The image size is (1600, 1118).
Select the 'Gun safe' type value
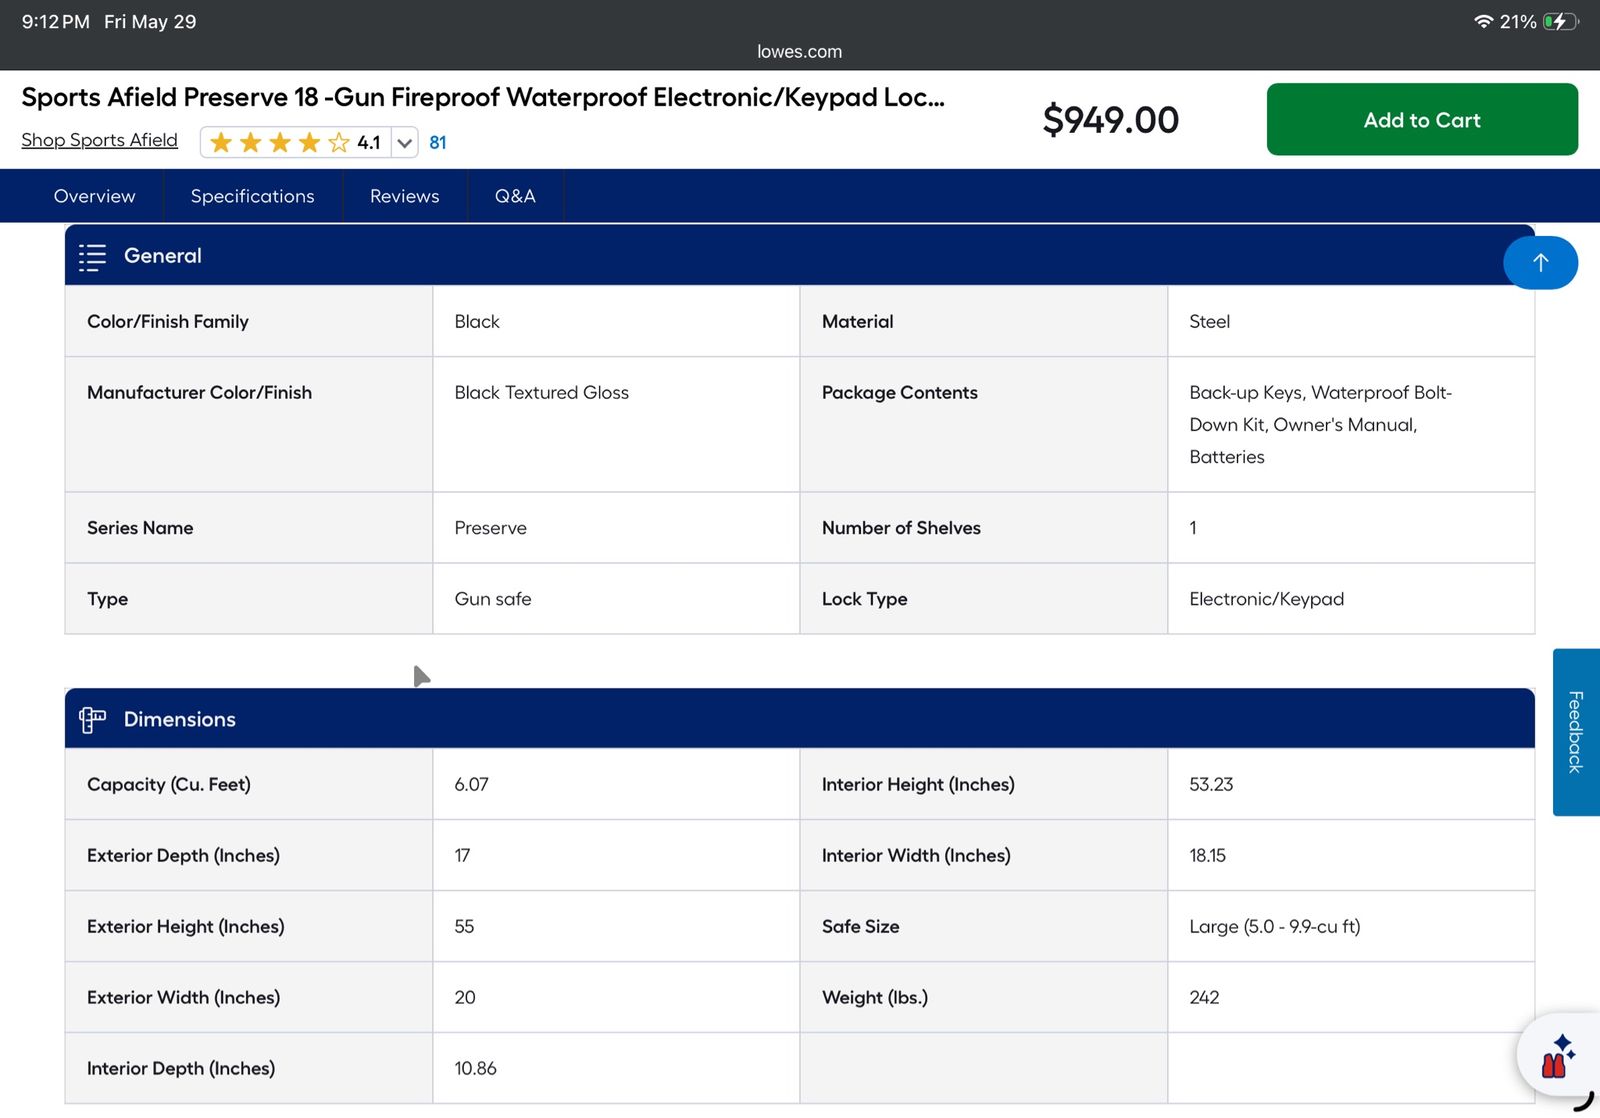(493, 599)
